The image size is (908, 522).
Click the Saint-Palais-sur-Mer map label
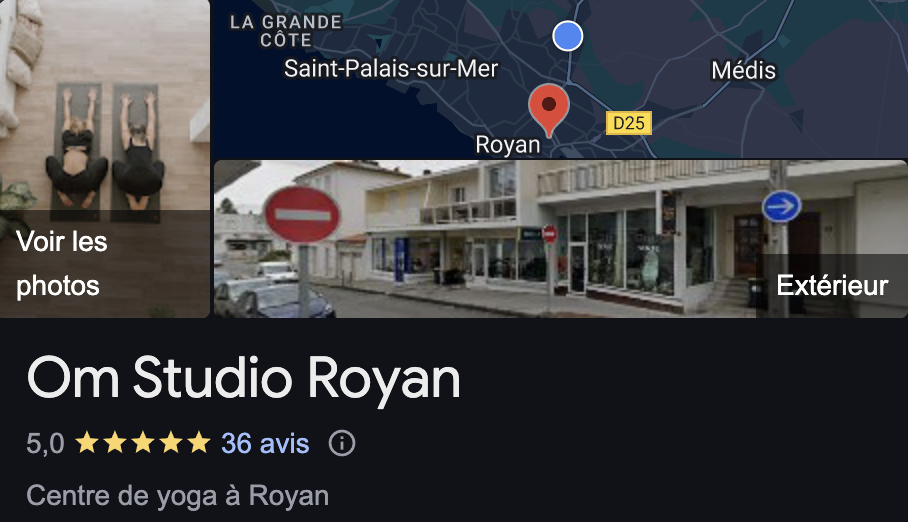[391, 69]
